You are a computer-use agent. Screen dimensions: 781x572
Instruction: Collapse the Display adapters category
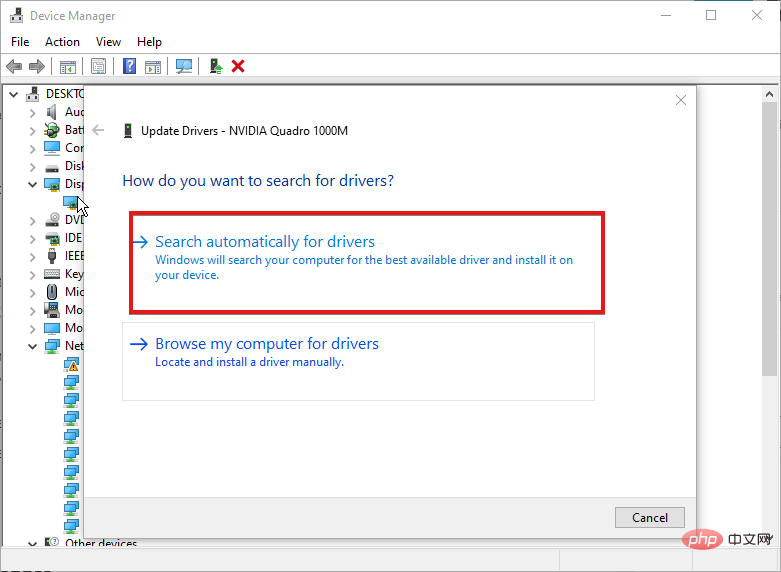[32, 185]
